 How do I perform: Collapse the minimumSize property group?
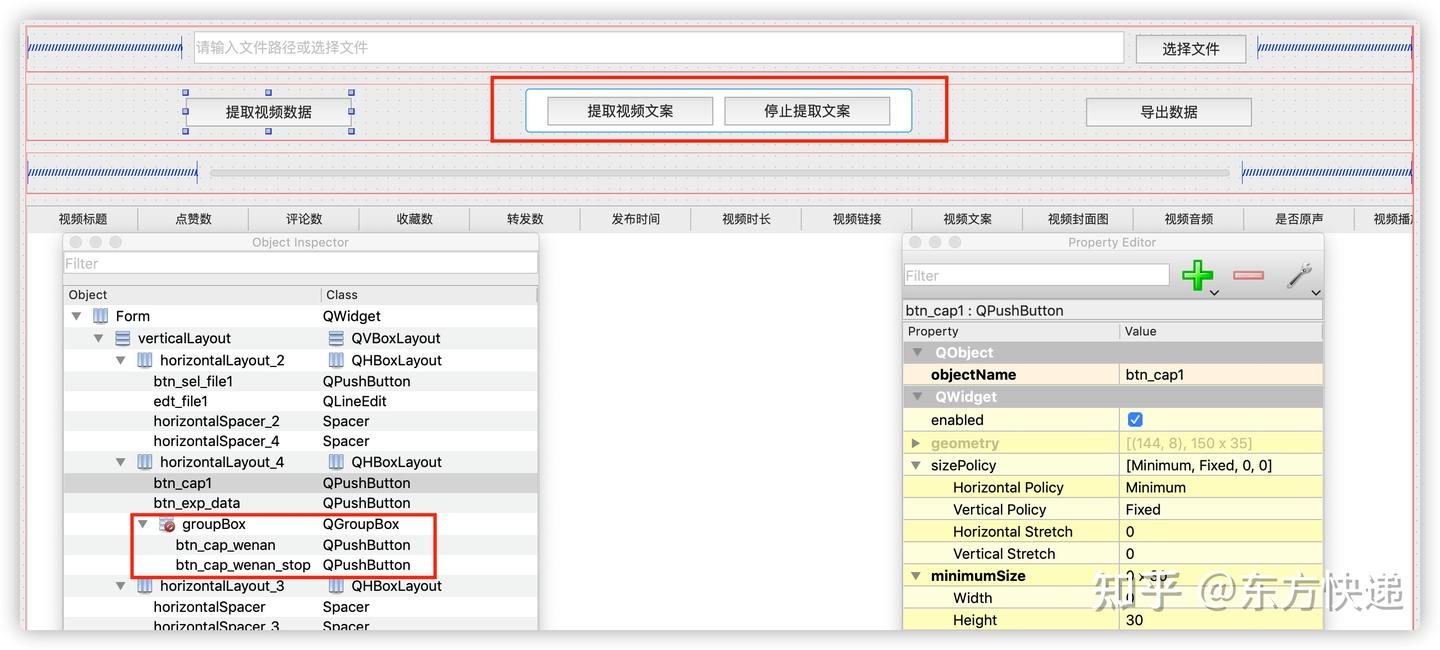click(916, 575)
